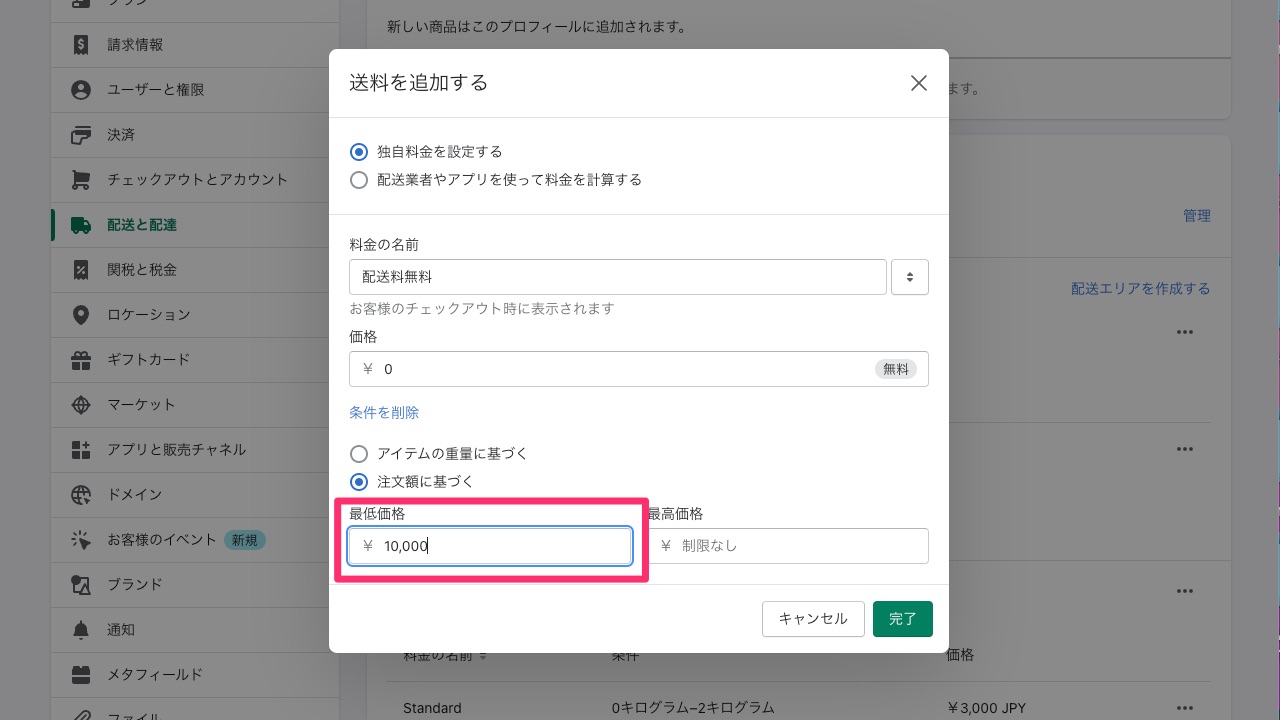Click the 関税と税金 percent icon
The height and width of the screenshot is (720, 1280).
81,270
